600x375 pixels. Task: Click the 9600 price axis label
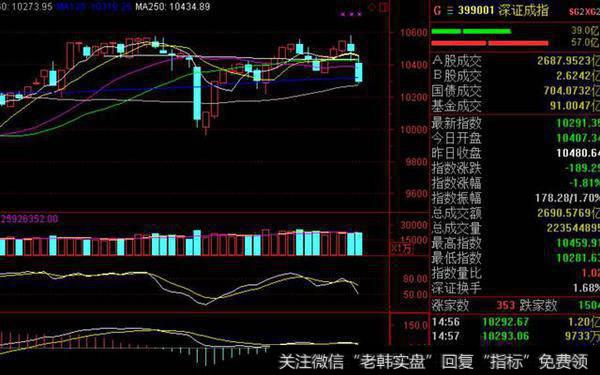pyautogui.click(x=416, y=194)
